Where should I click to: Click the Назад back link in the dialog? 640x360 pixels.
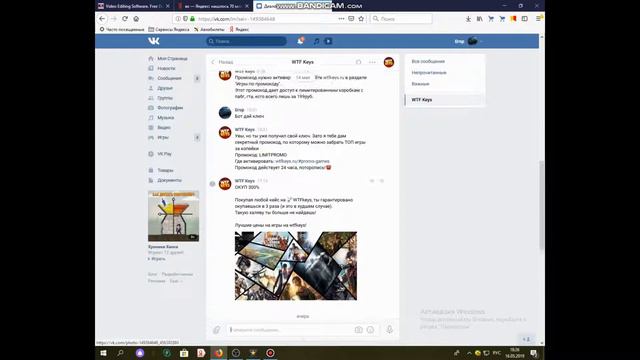tap(222, 62)
